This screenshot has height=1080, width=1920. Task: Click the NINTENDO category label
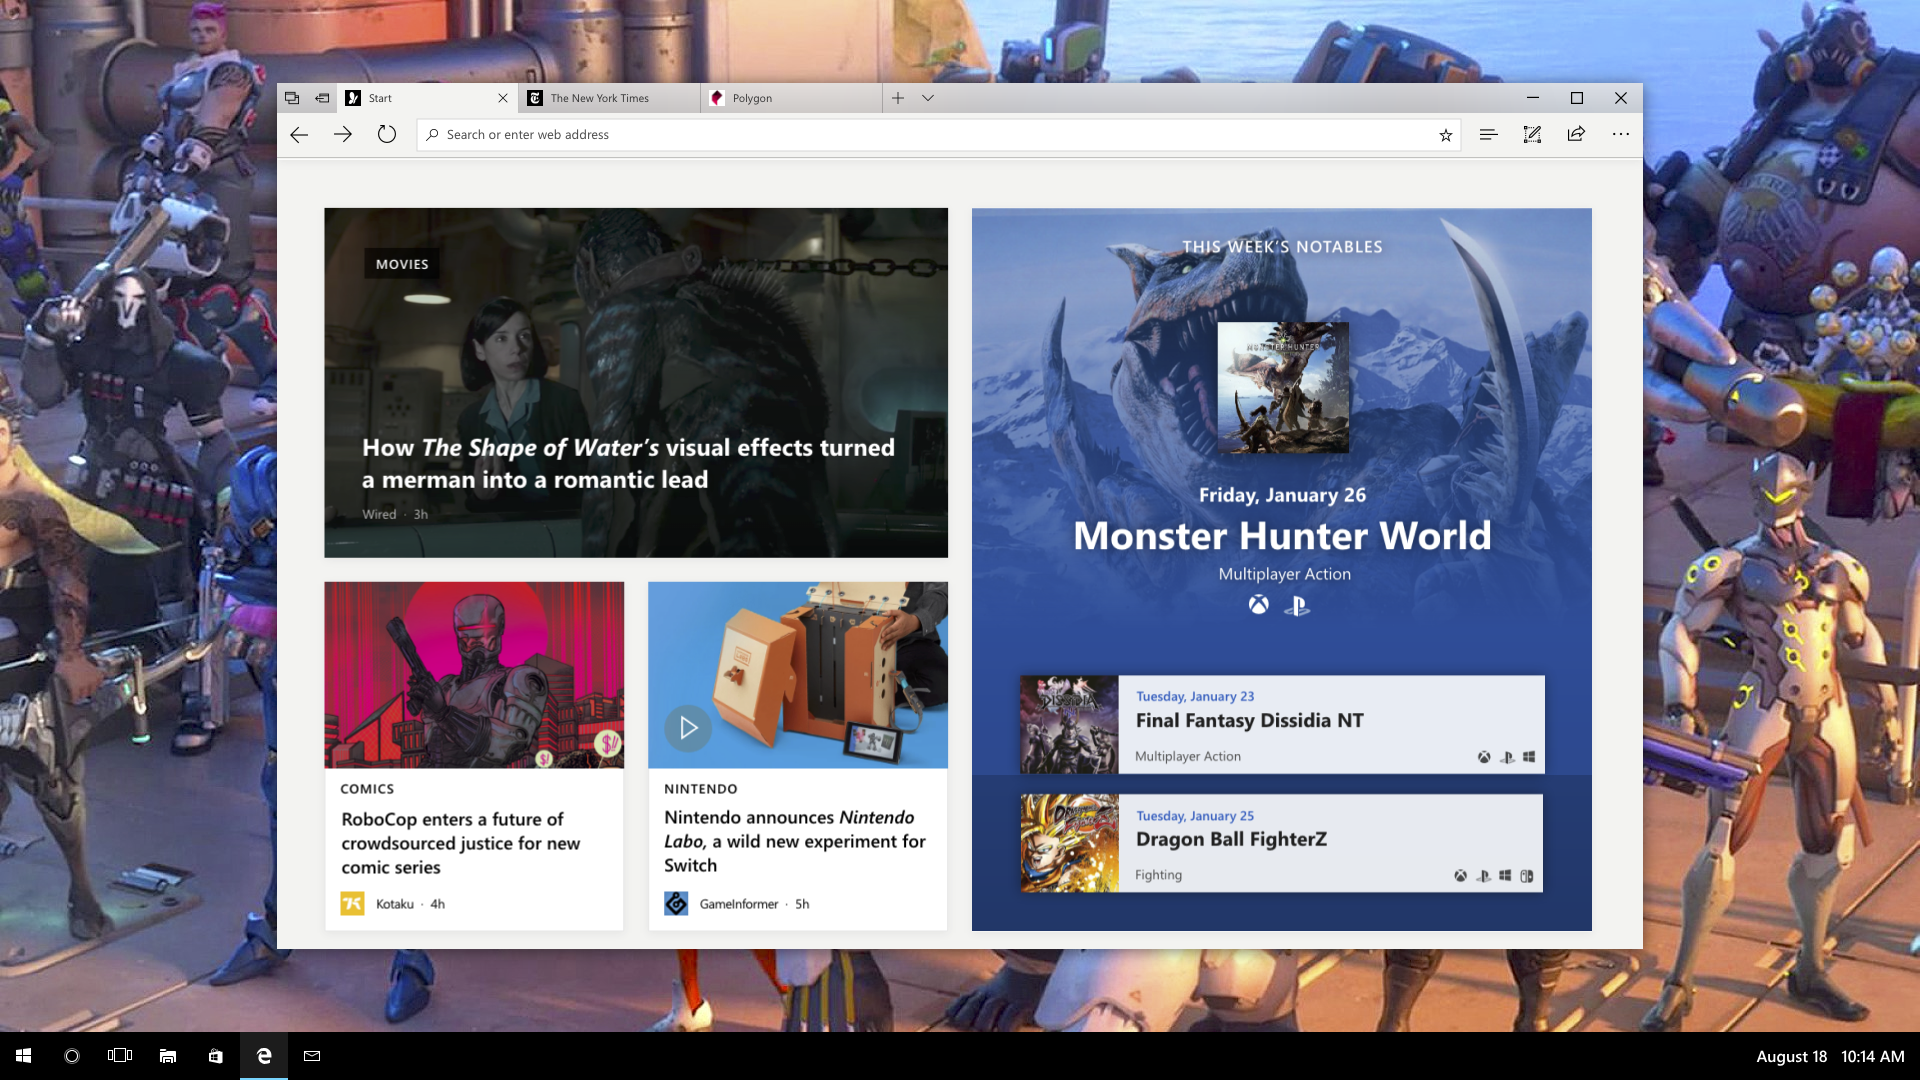(700, 789)
